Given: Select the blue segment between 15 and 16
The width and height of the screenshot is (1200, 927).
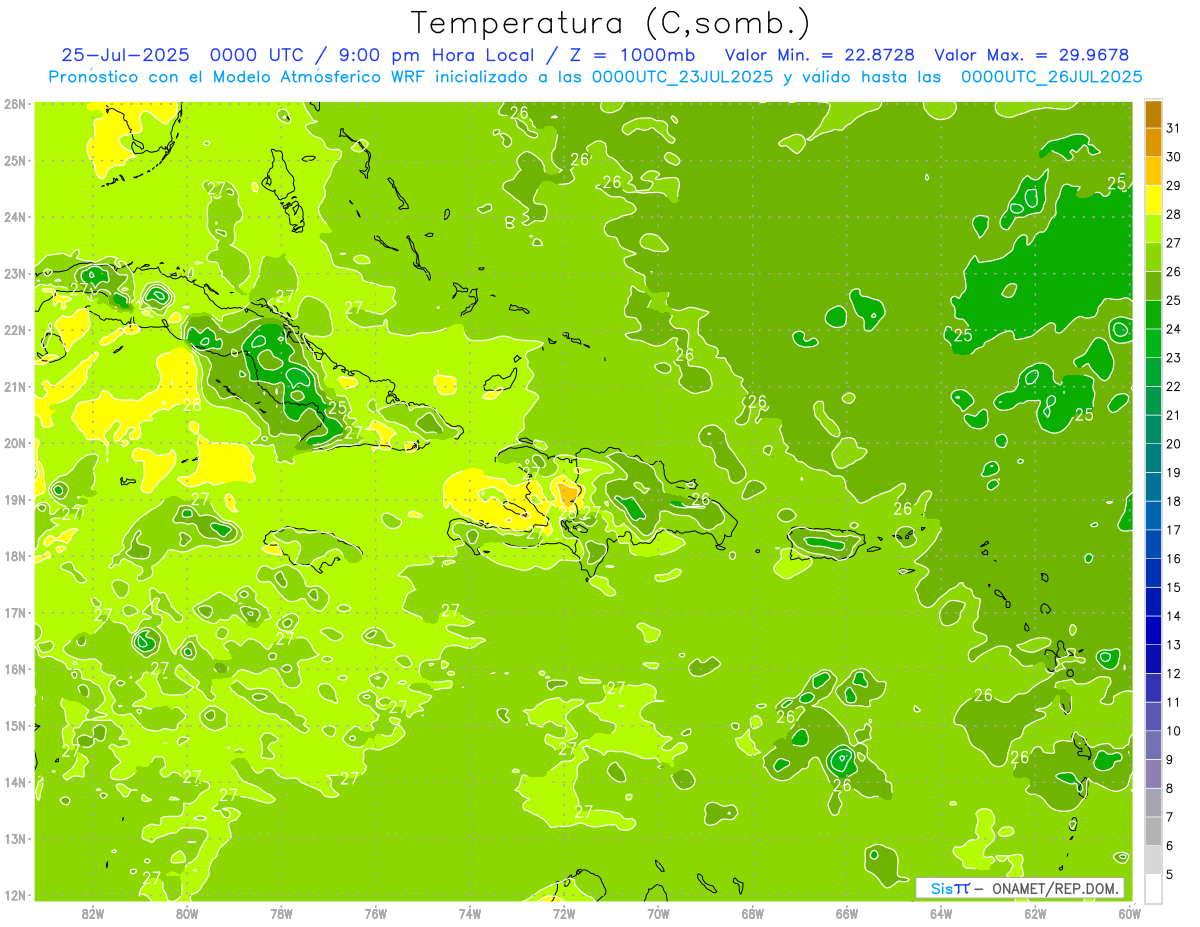Looking at the screenshot, I should [1153, 573].
